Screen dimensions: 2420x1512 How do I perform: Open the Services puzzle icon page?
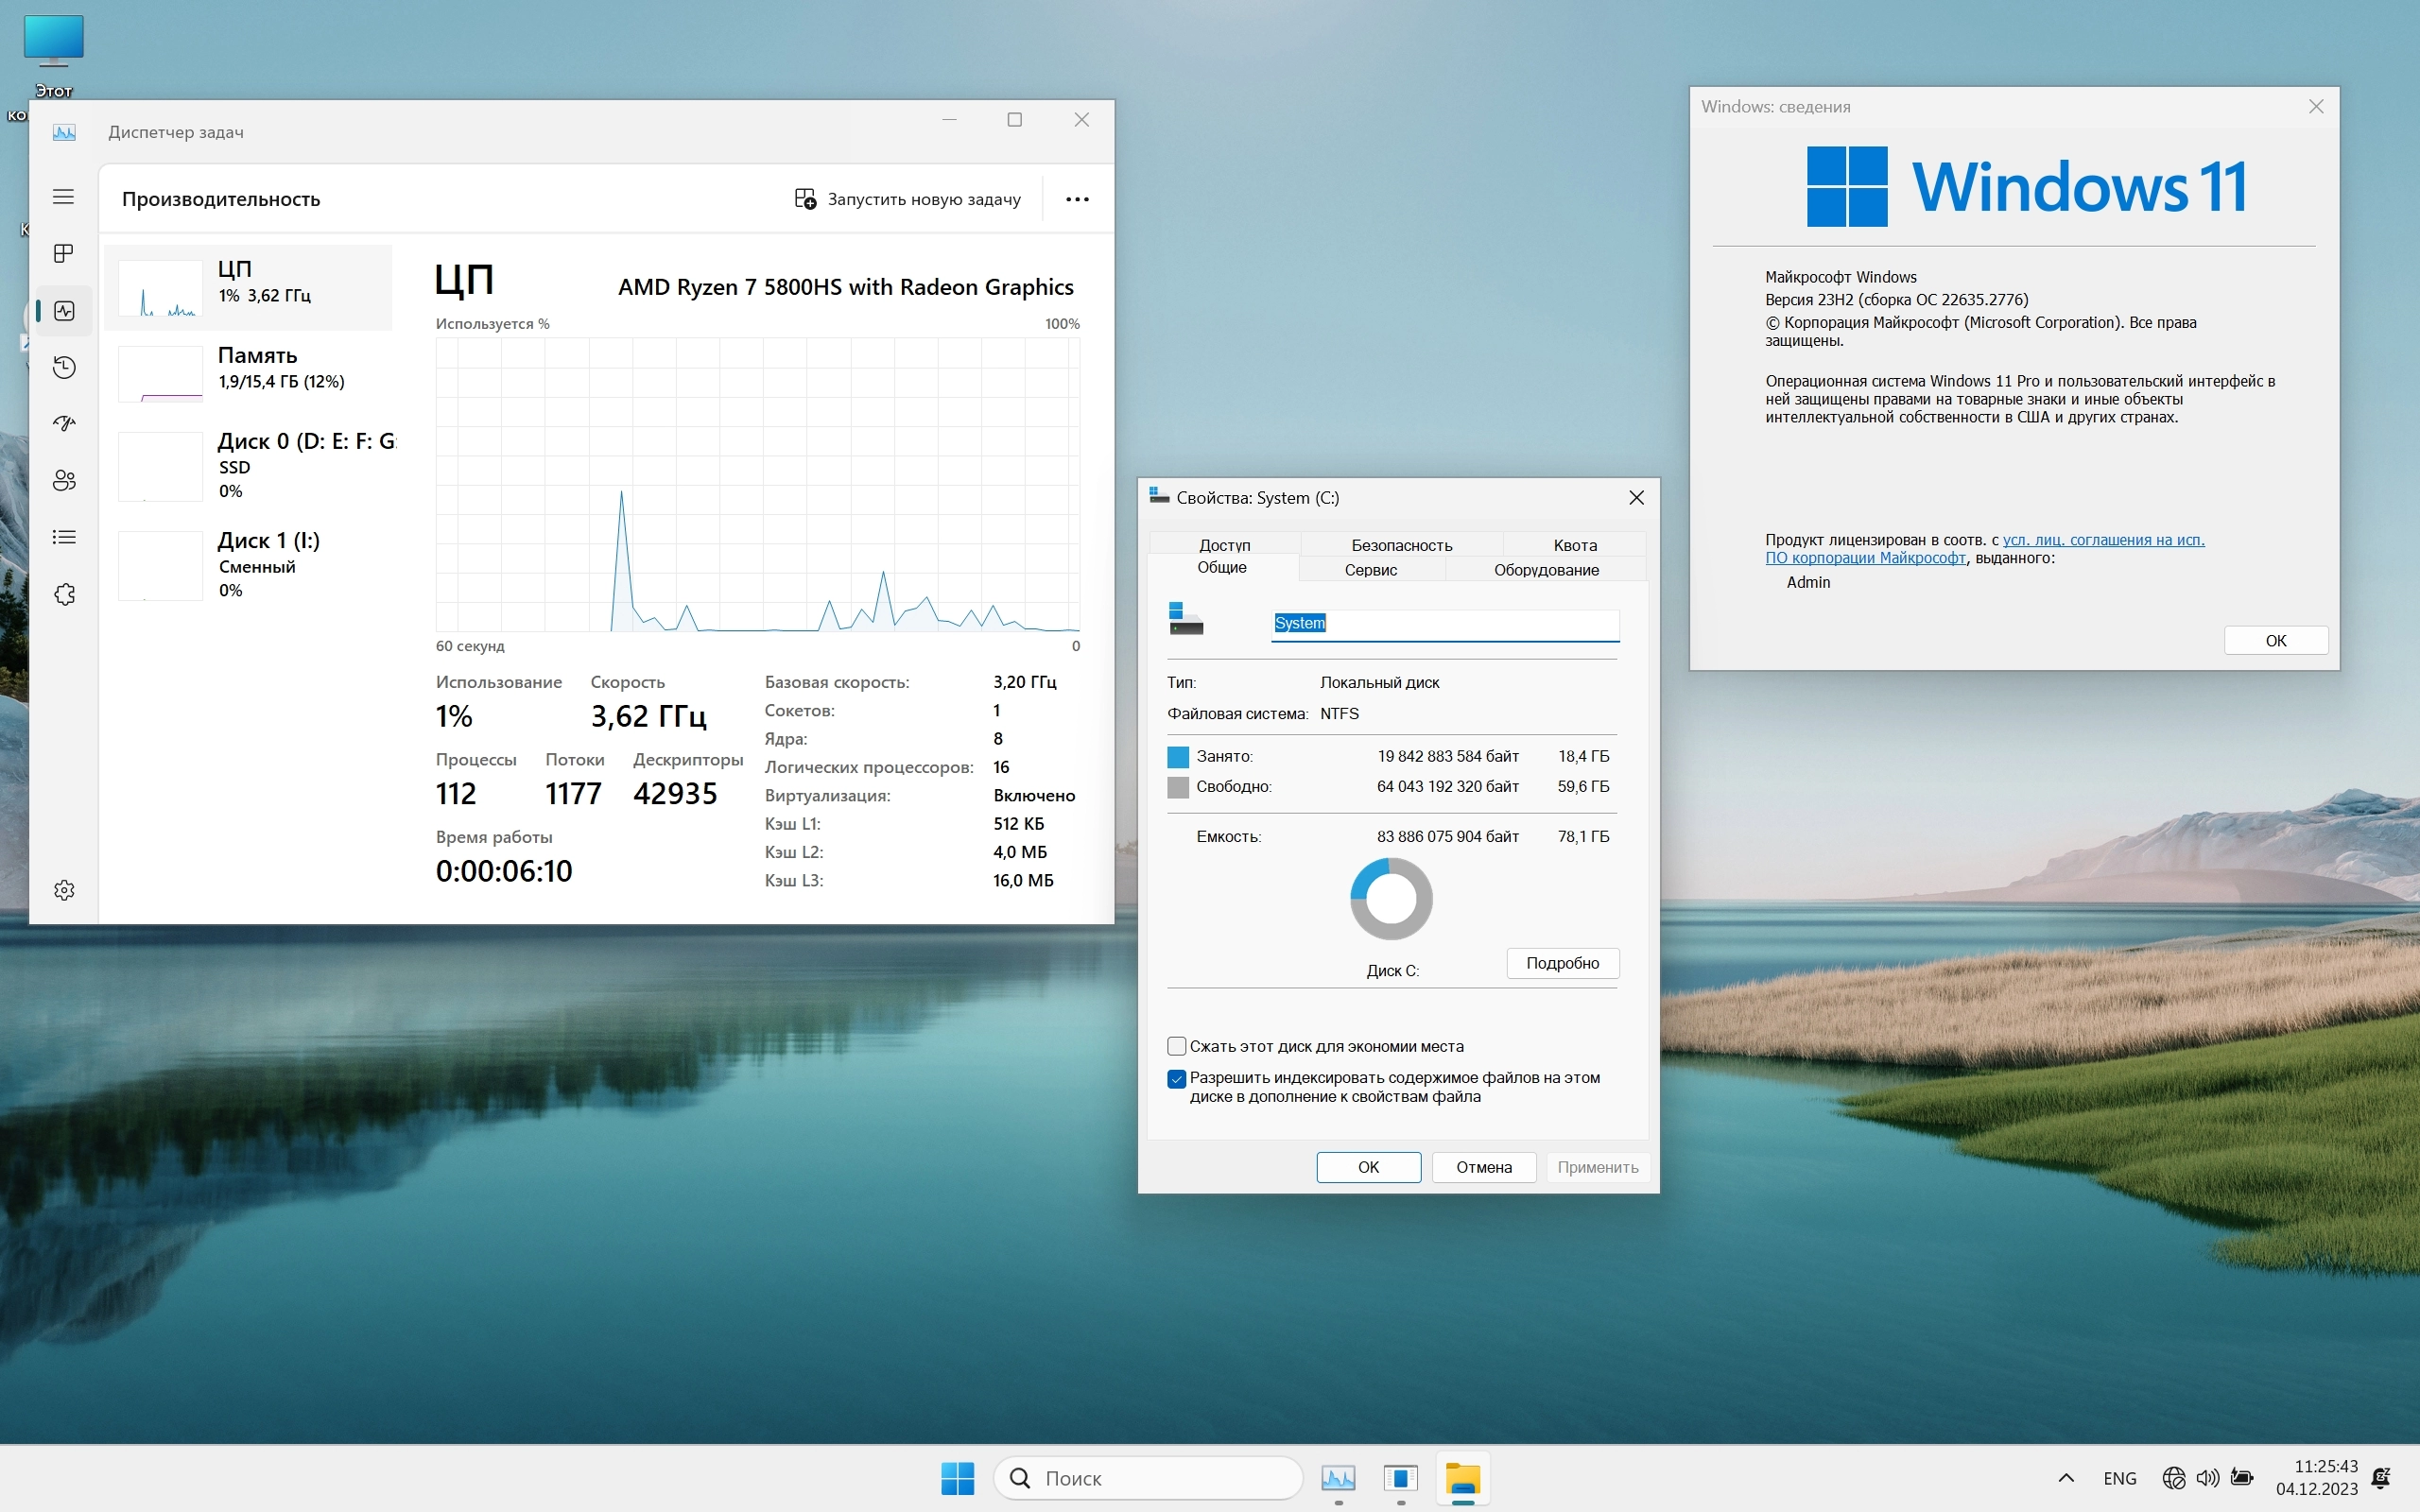[64, 595]
